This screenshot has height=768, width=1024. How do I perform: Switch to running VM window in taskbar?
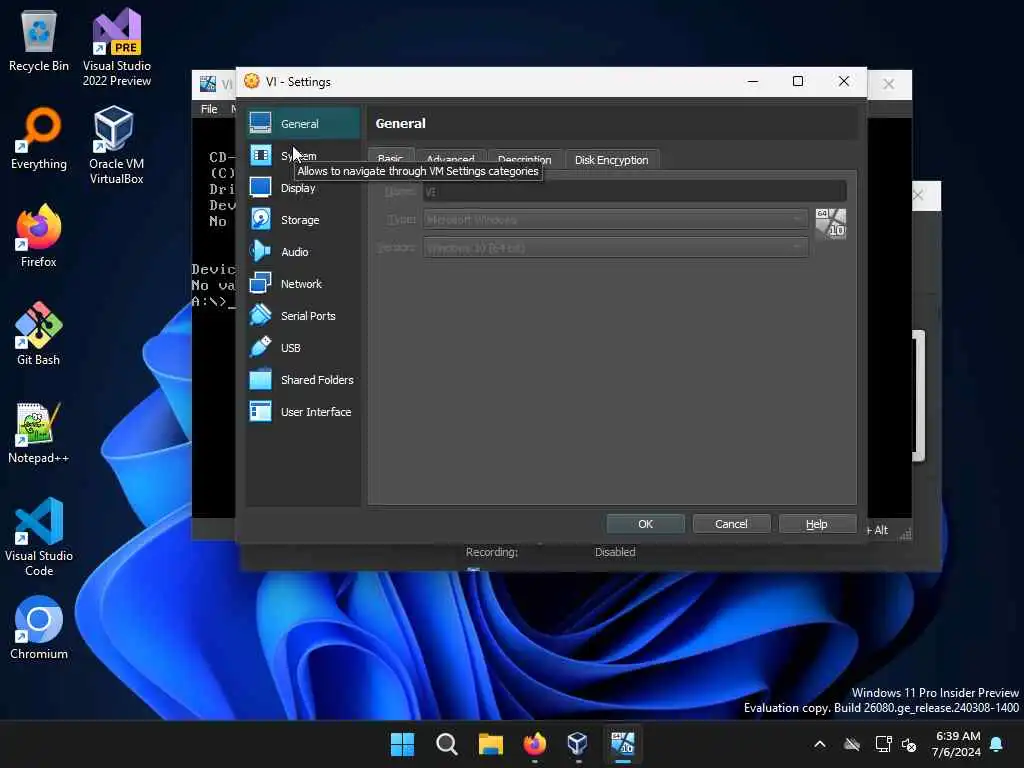[622, 744]
